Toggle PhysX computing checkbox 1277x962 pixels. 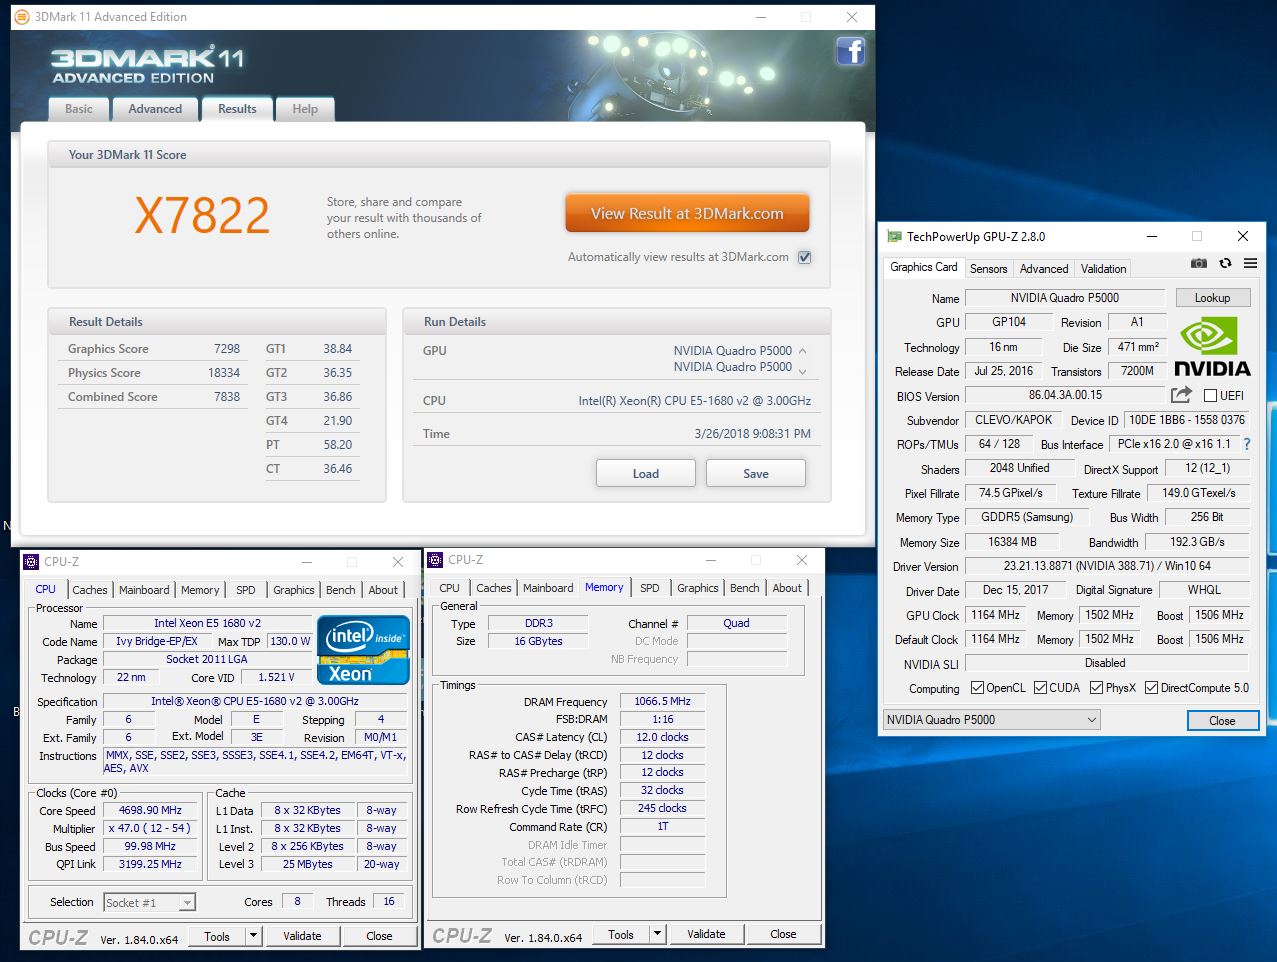(x=1096, y=688)
